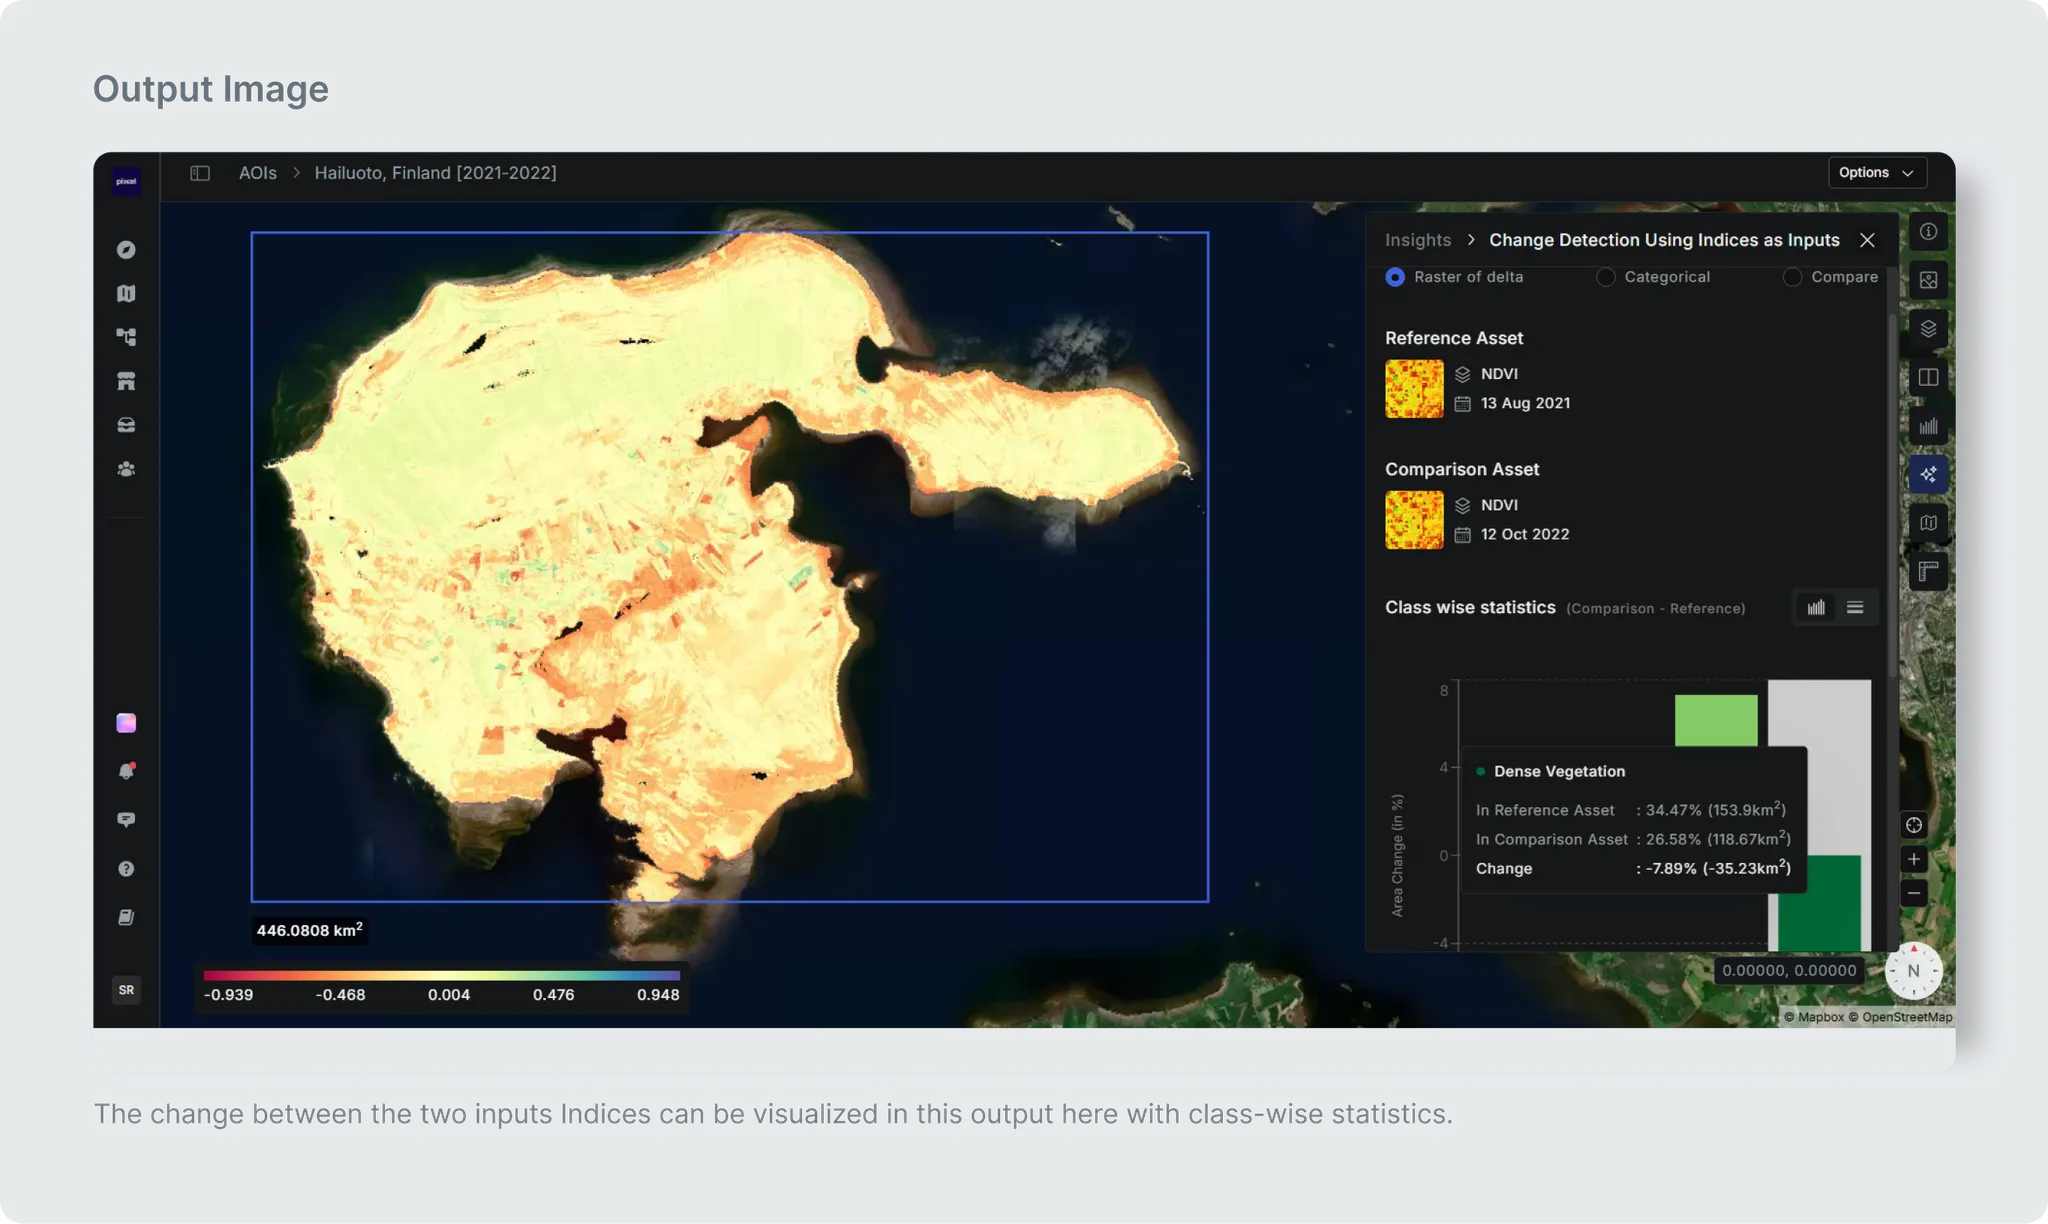Click the -0.939 legend value
This screenshot has height=1224, width=2048.
coord(228,995)
